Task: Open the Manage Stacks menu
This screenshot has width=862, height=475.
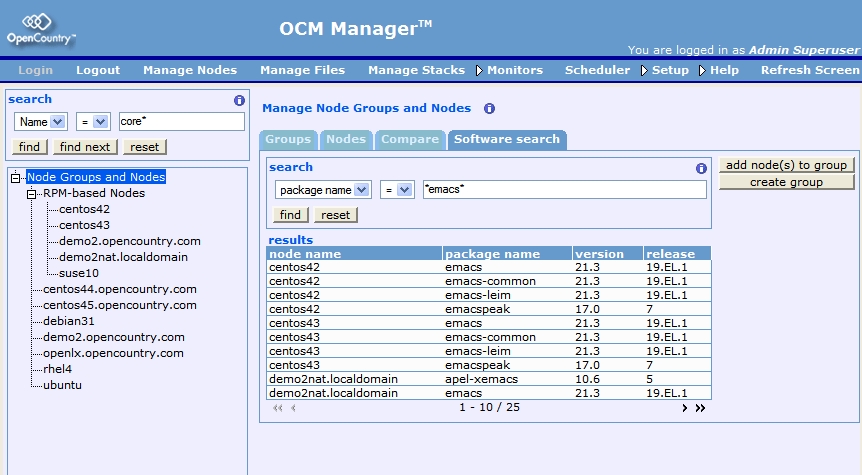Action: tap(416, 70)
